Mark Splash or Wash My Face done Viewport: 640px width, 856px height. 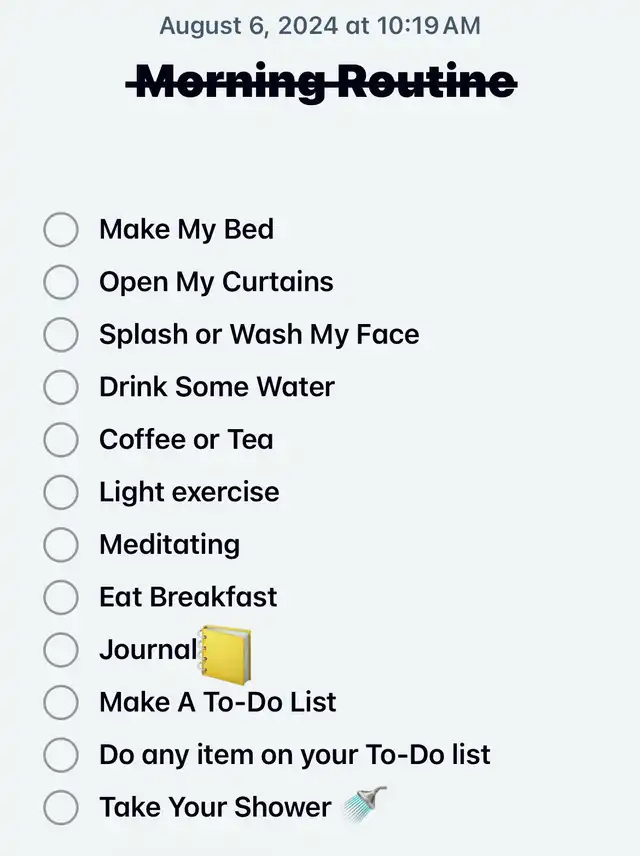coord(61,335)
